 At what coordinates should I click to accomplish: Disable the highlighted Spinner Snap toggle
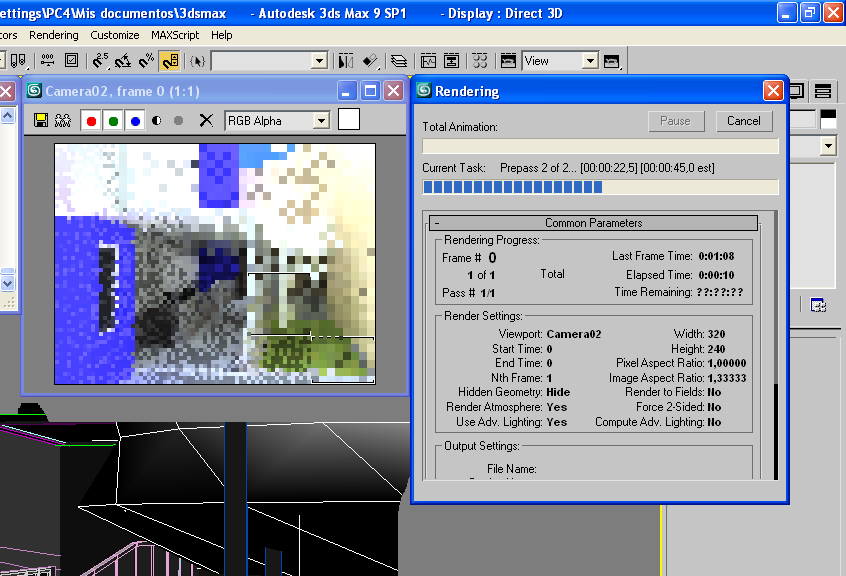pos(170,61)
